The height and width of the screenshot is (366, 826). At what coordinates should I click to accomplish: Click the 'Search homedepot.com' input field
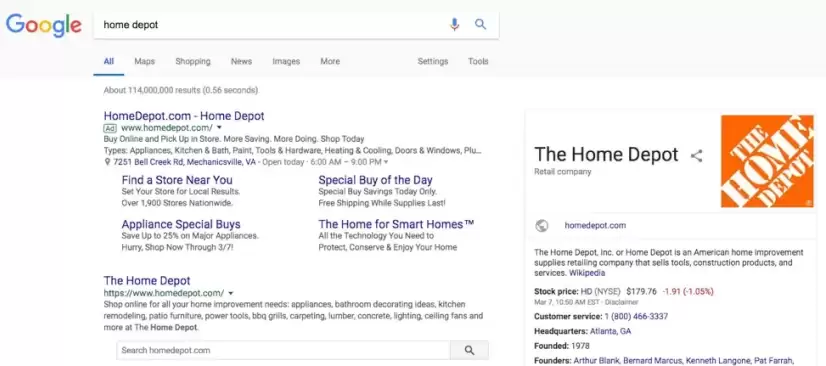tap(283, 350)
